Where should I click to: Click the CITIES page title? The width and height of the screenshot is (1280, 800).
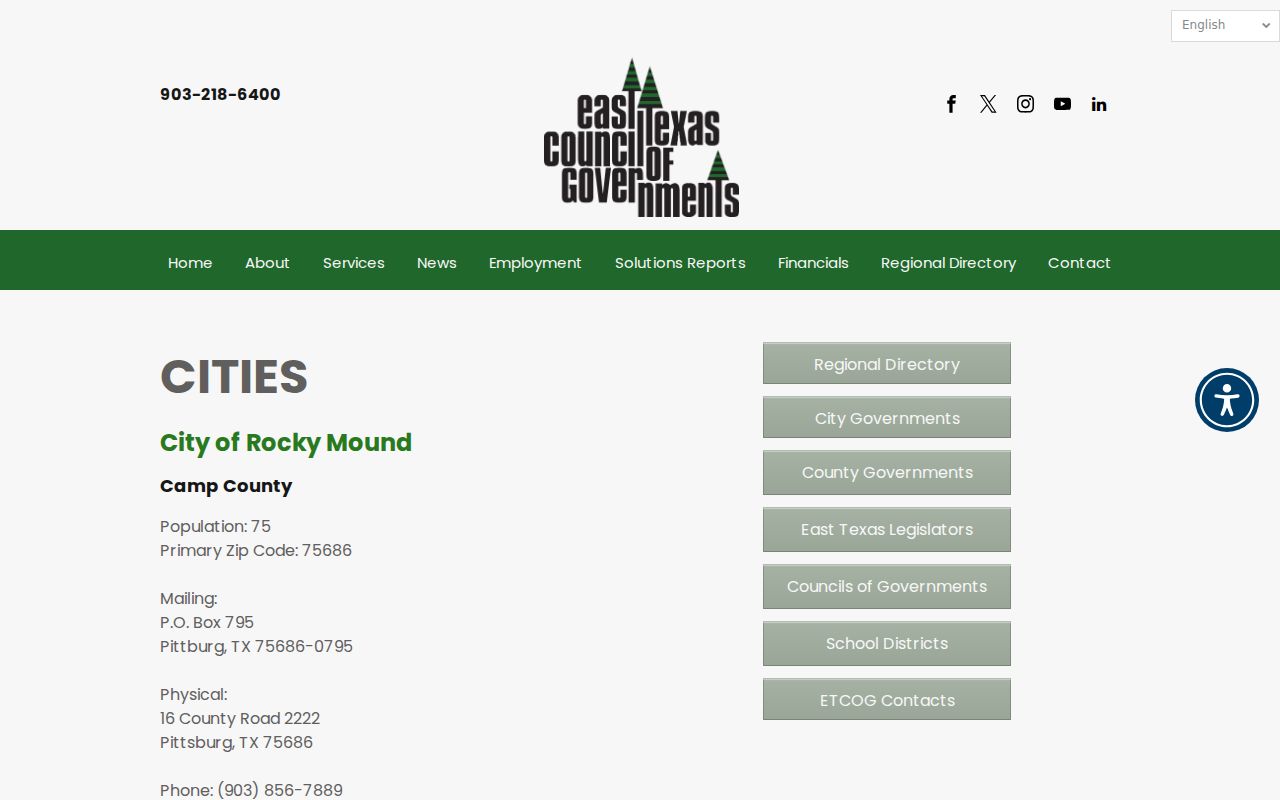[234, 376]
